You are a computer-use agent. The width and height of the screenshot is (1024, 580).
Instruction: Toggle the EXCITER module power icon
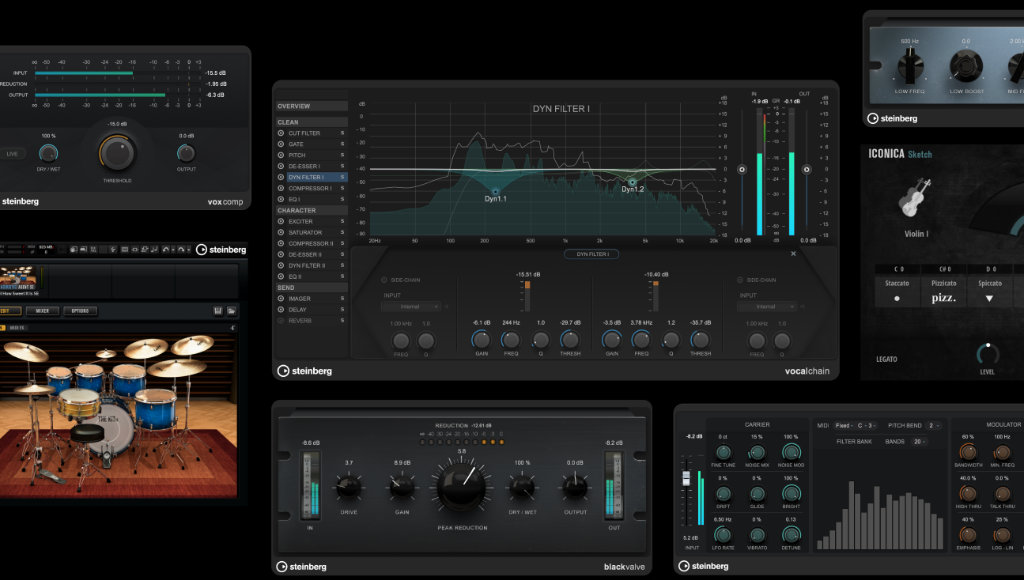(281, 221)
